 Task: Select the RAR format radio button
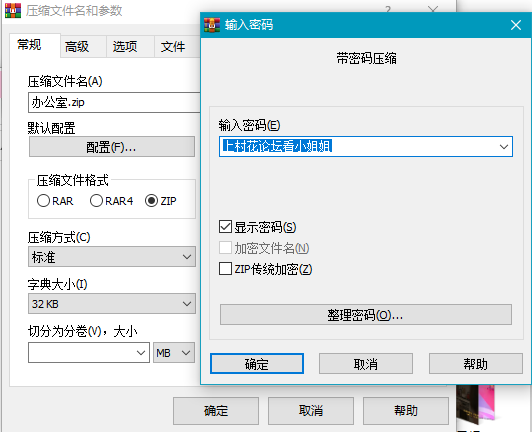43,201
